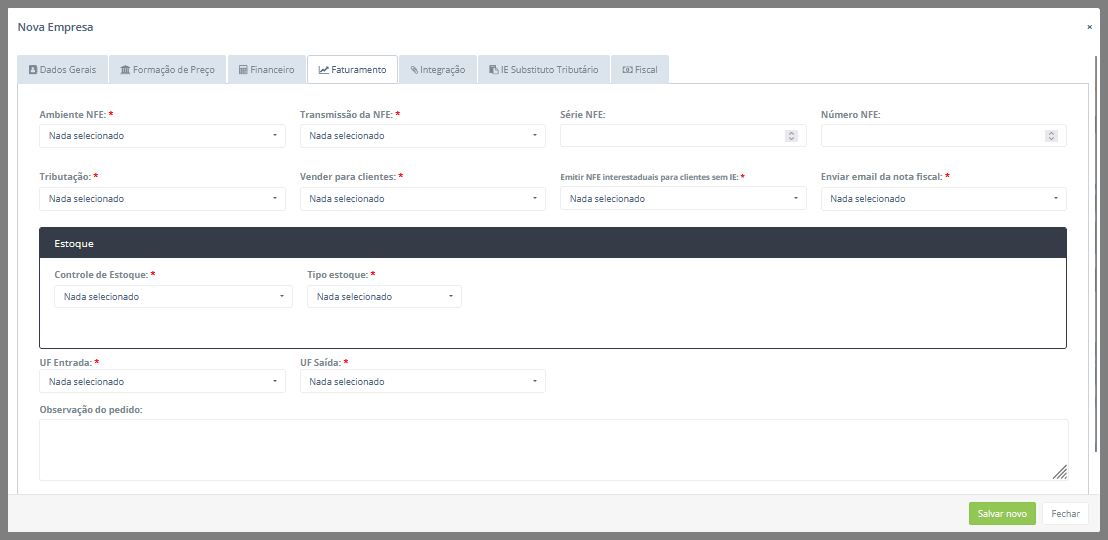Choose Enviar email da nota fiscal option
The image size is (1108, 540).
tap(943, 199)
